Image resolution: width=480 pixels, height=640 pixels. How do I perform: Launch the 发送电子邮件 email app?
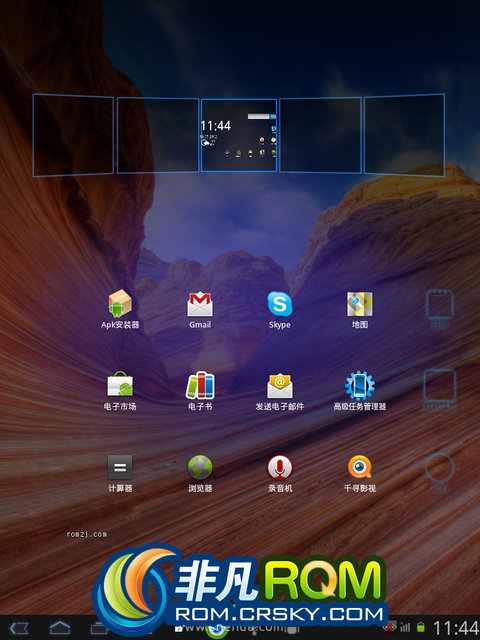[x=280, y=390]
